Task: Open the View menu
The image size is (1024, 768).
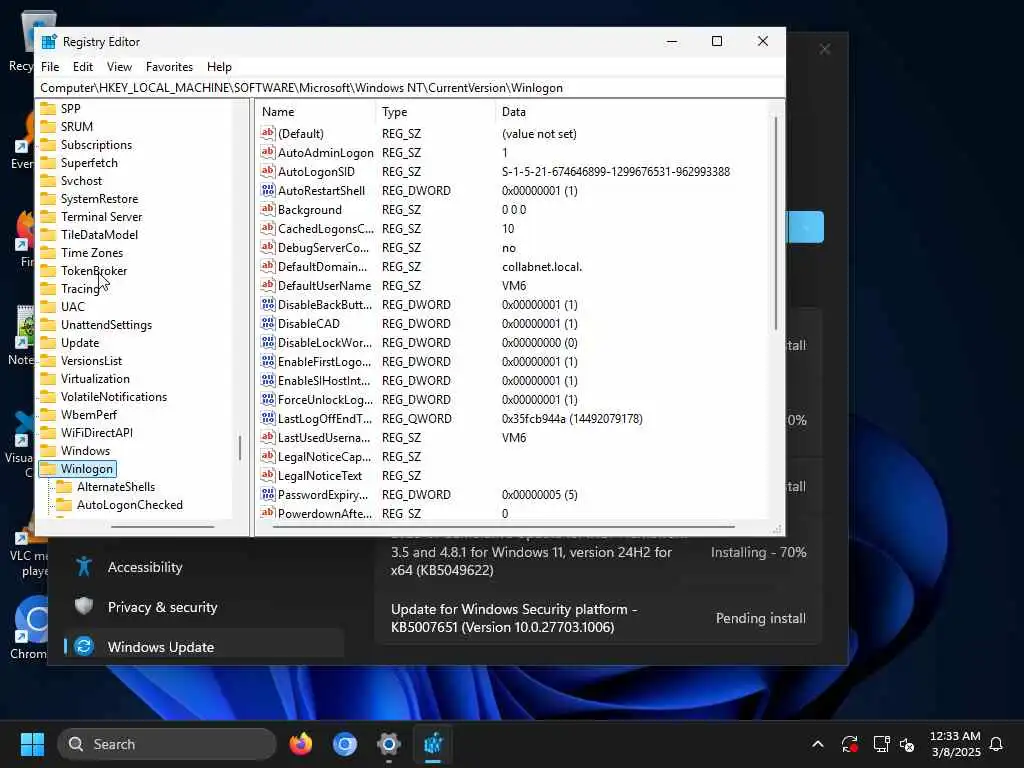Action: 119,67
